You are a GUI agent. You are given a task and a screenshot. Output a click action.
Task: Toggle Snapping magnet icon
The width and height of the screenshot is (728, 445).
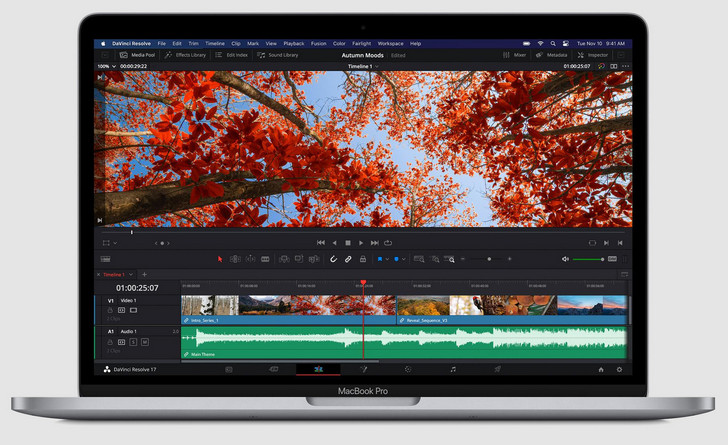333,259
